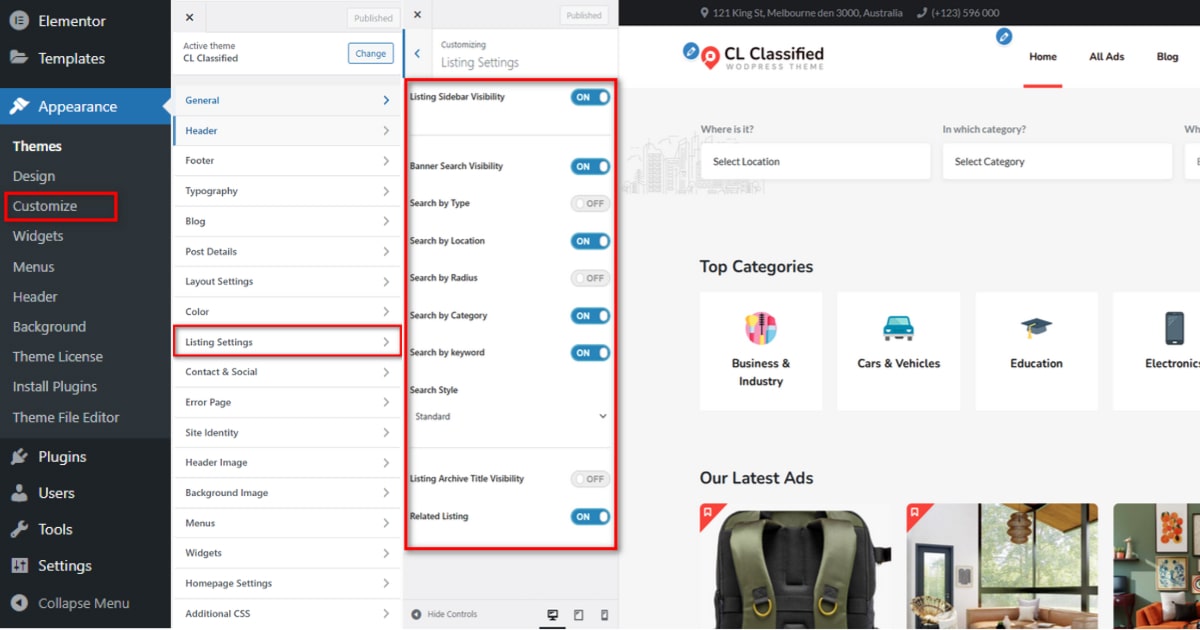Click the Business & Industry category icon
The width and height of the screenshot is (1200, 630).
tap(761, 328)
